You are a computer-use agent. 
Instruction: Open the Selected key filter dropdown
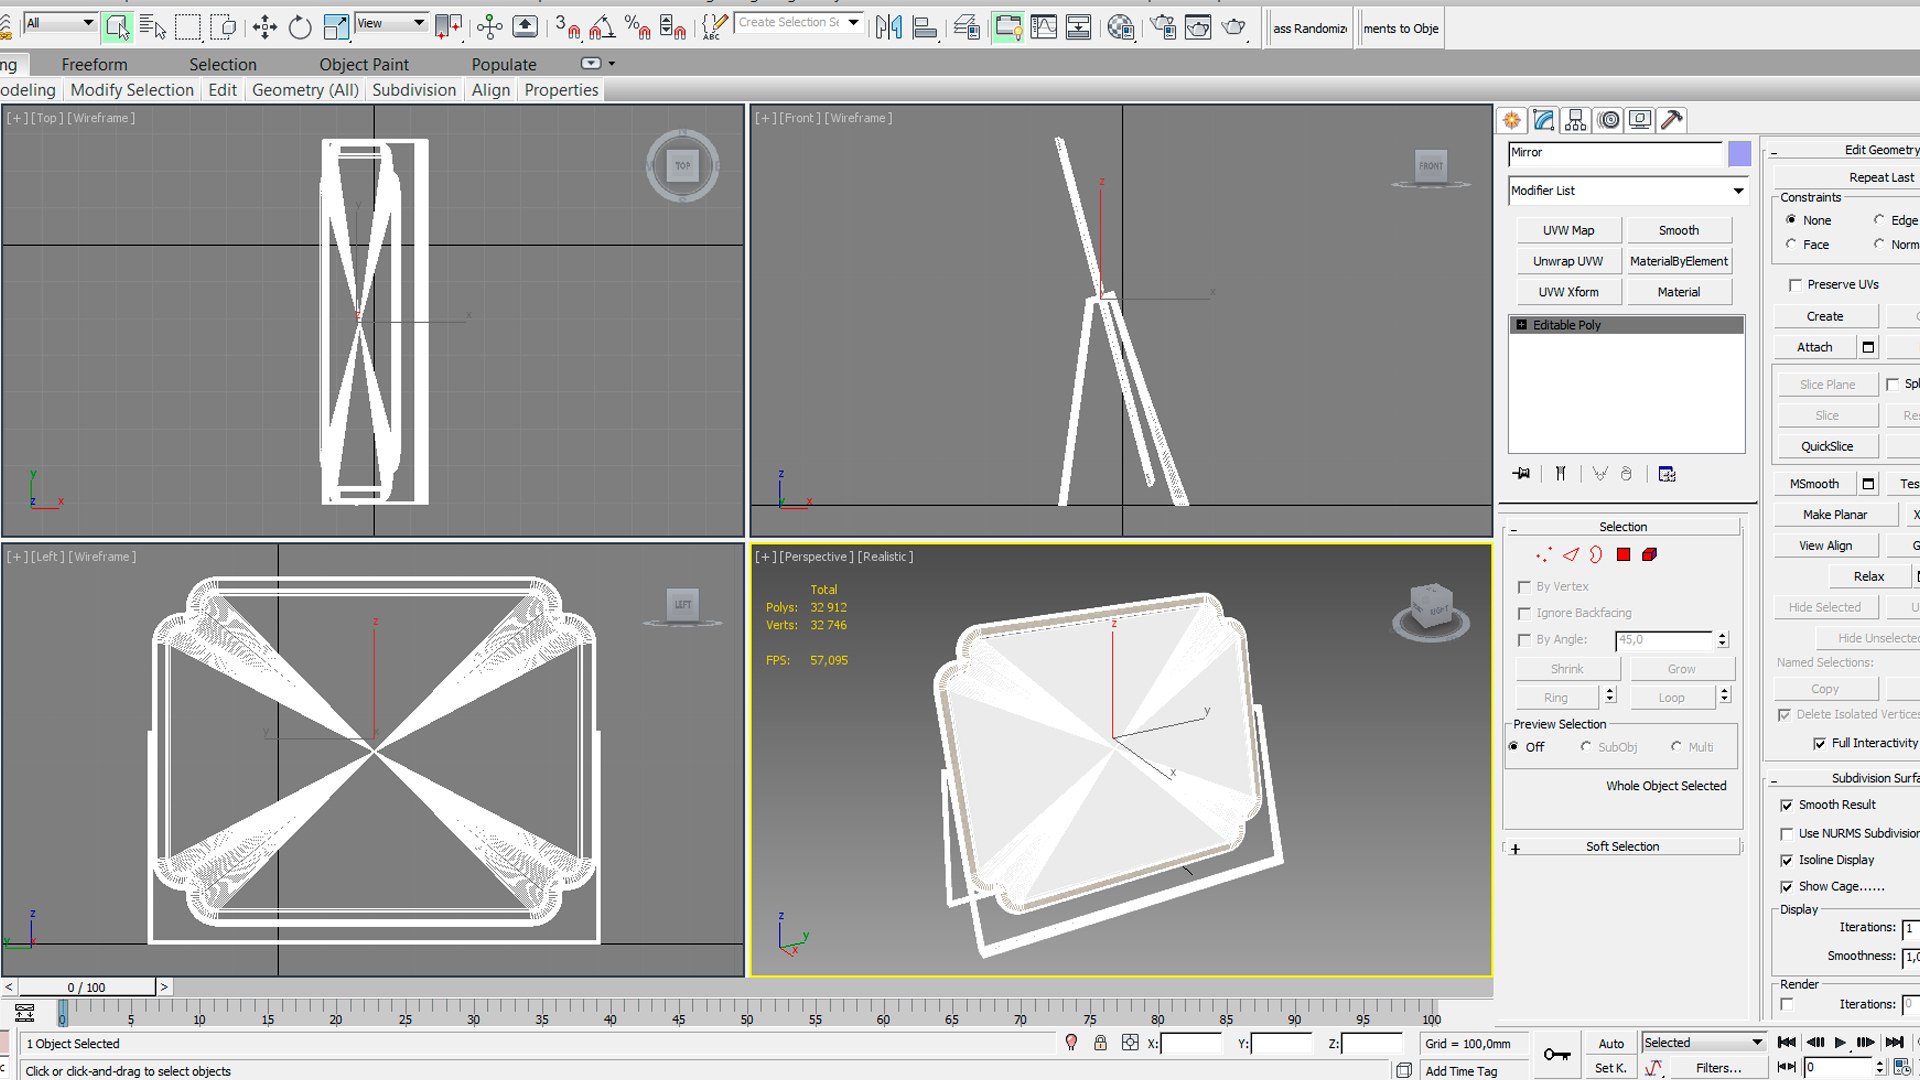pos(1704,1042)
